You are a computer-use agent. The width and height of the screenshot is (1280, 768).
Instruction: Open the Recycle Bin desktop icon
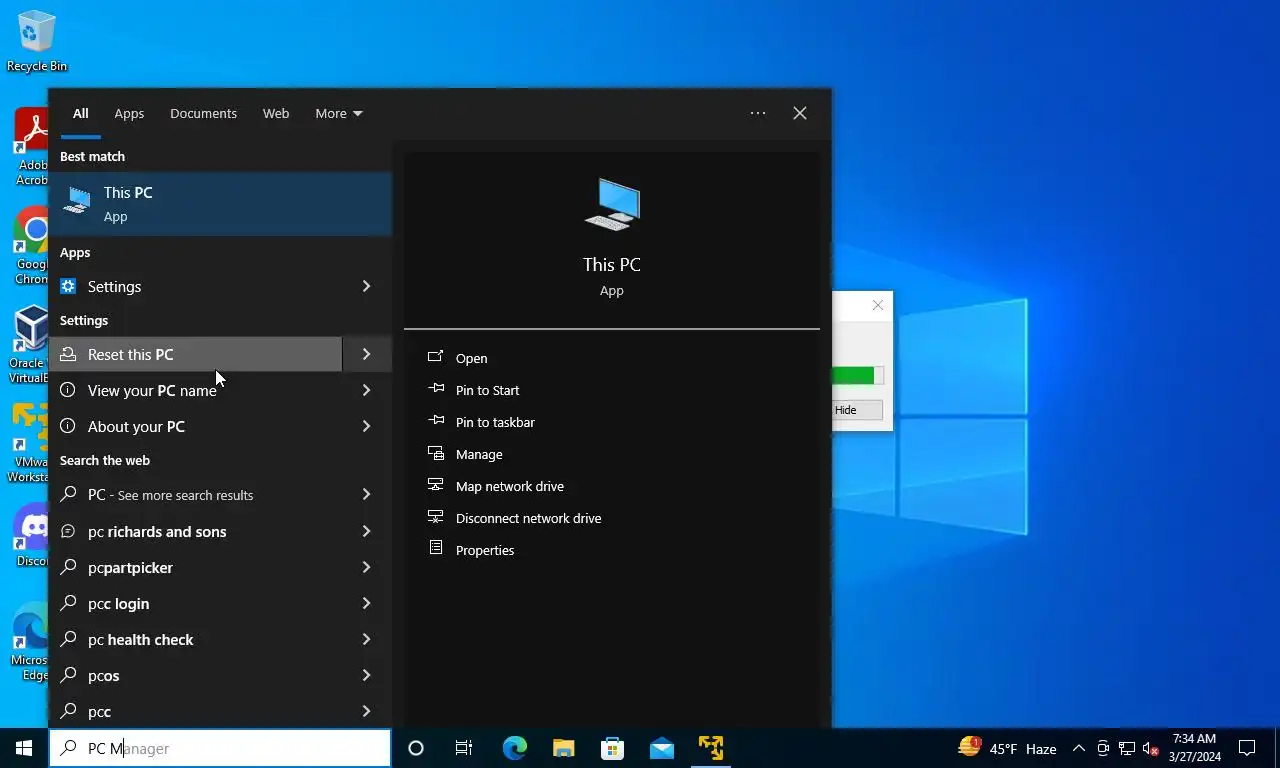tap(37, 42)
